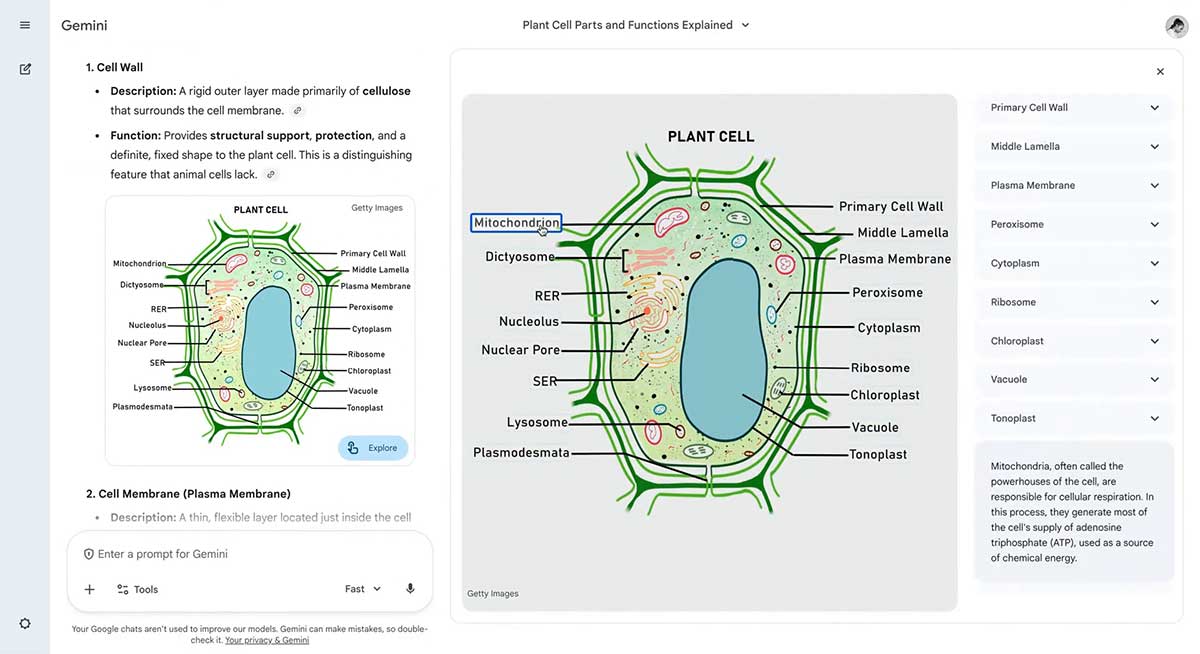Screen dimensions: 1200x654
Task: Close the diagram explore panel
Action: point(1160,71)
